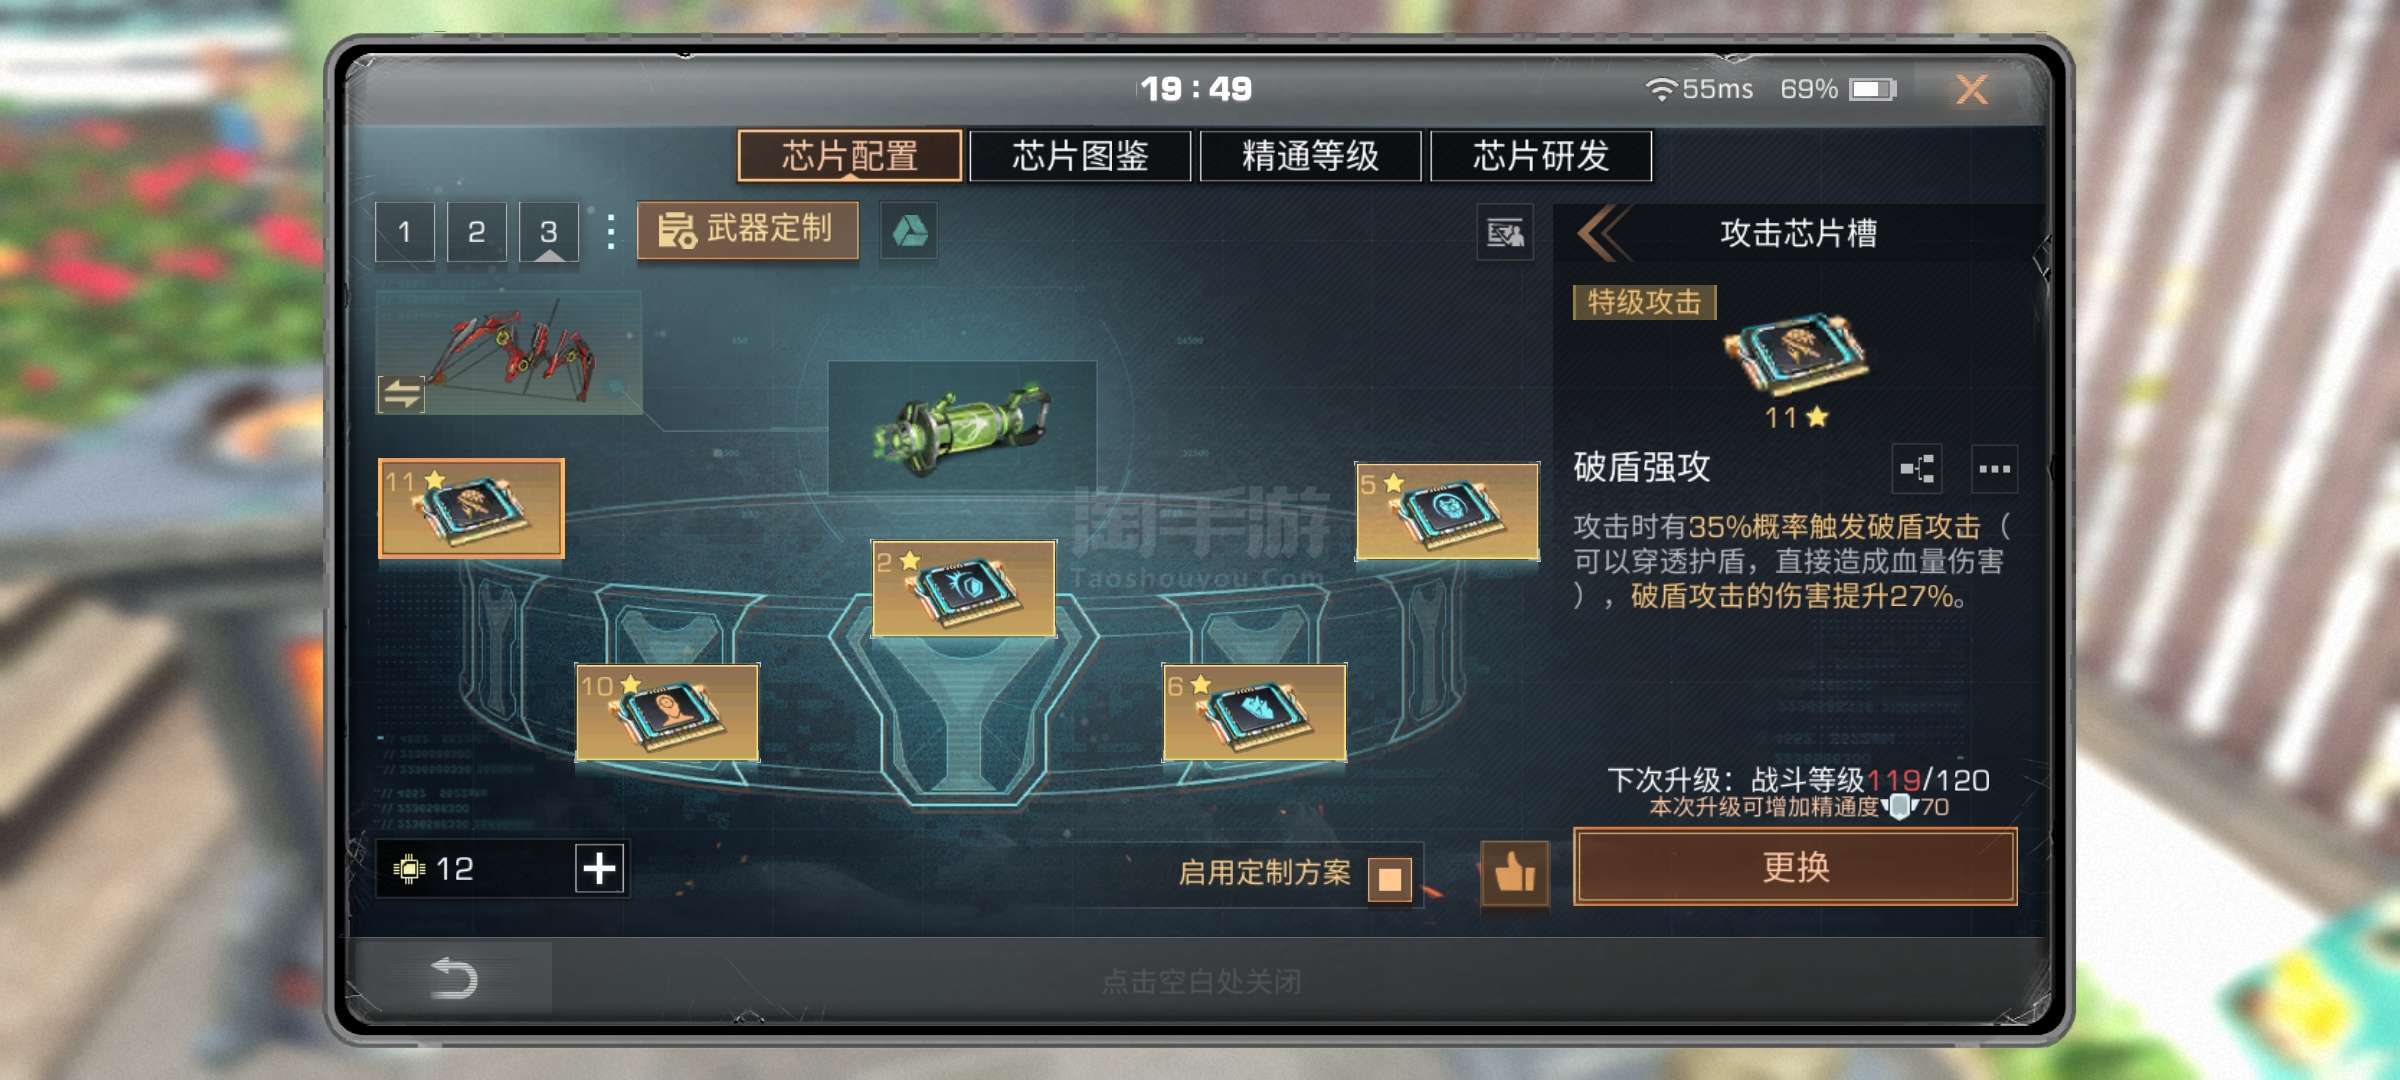This screenshot has height=1080, width=2400.
Task: Select the 10-star chip slot
Action: [x=667, y=713]
